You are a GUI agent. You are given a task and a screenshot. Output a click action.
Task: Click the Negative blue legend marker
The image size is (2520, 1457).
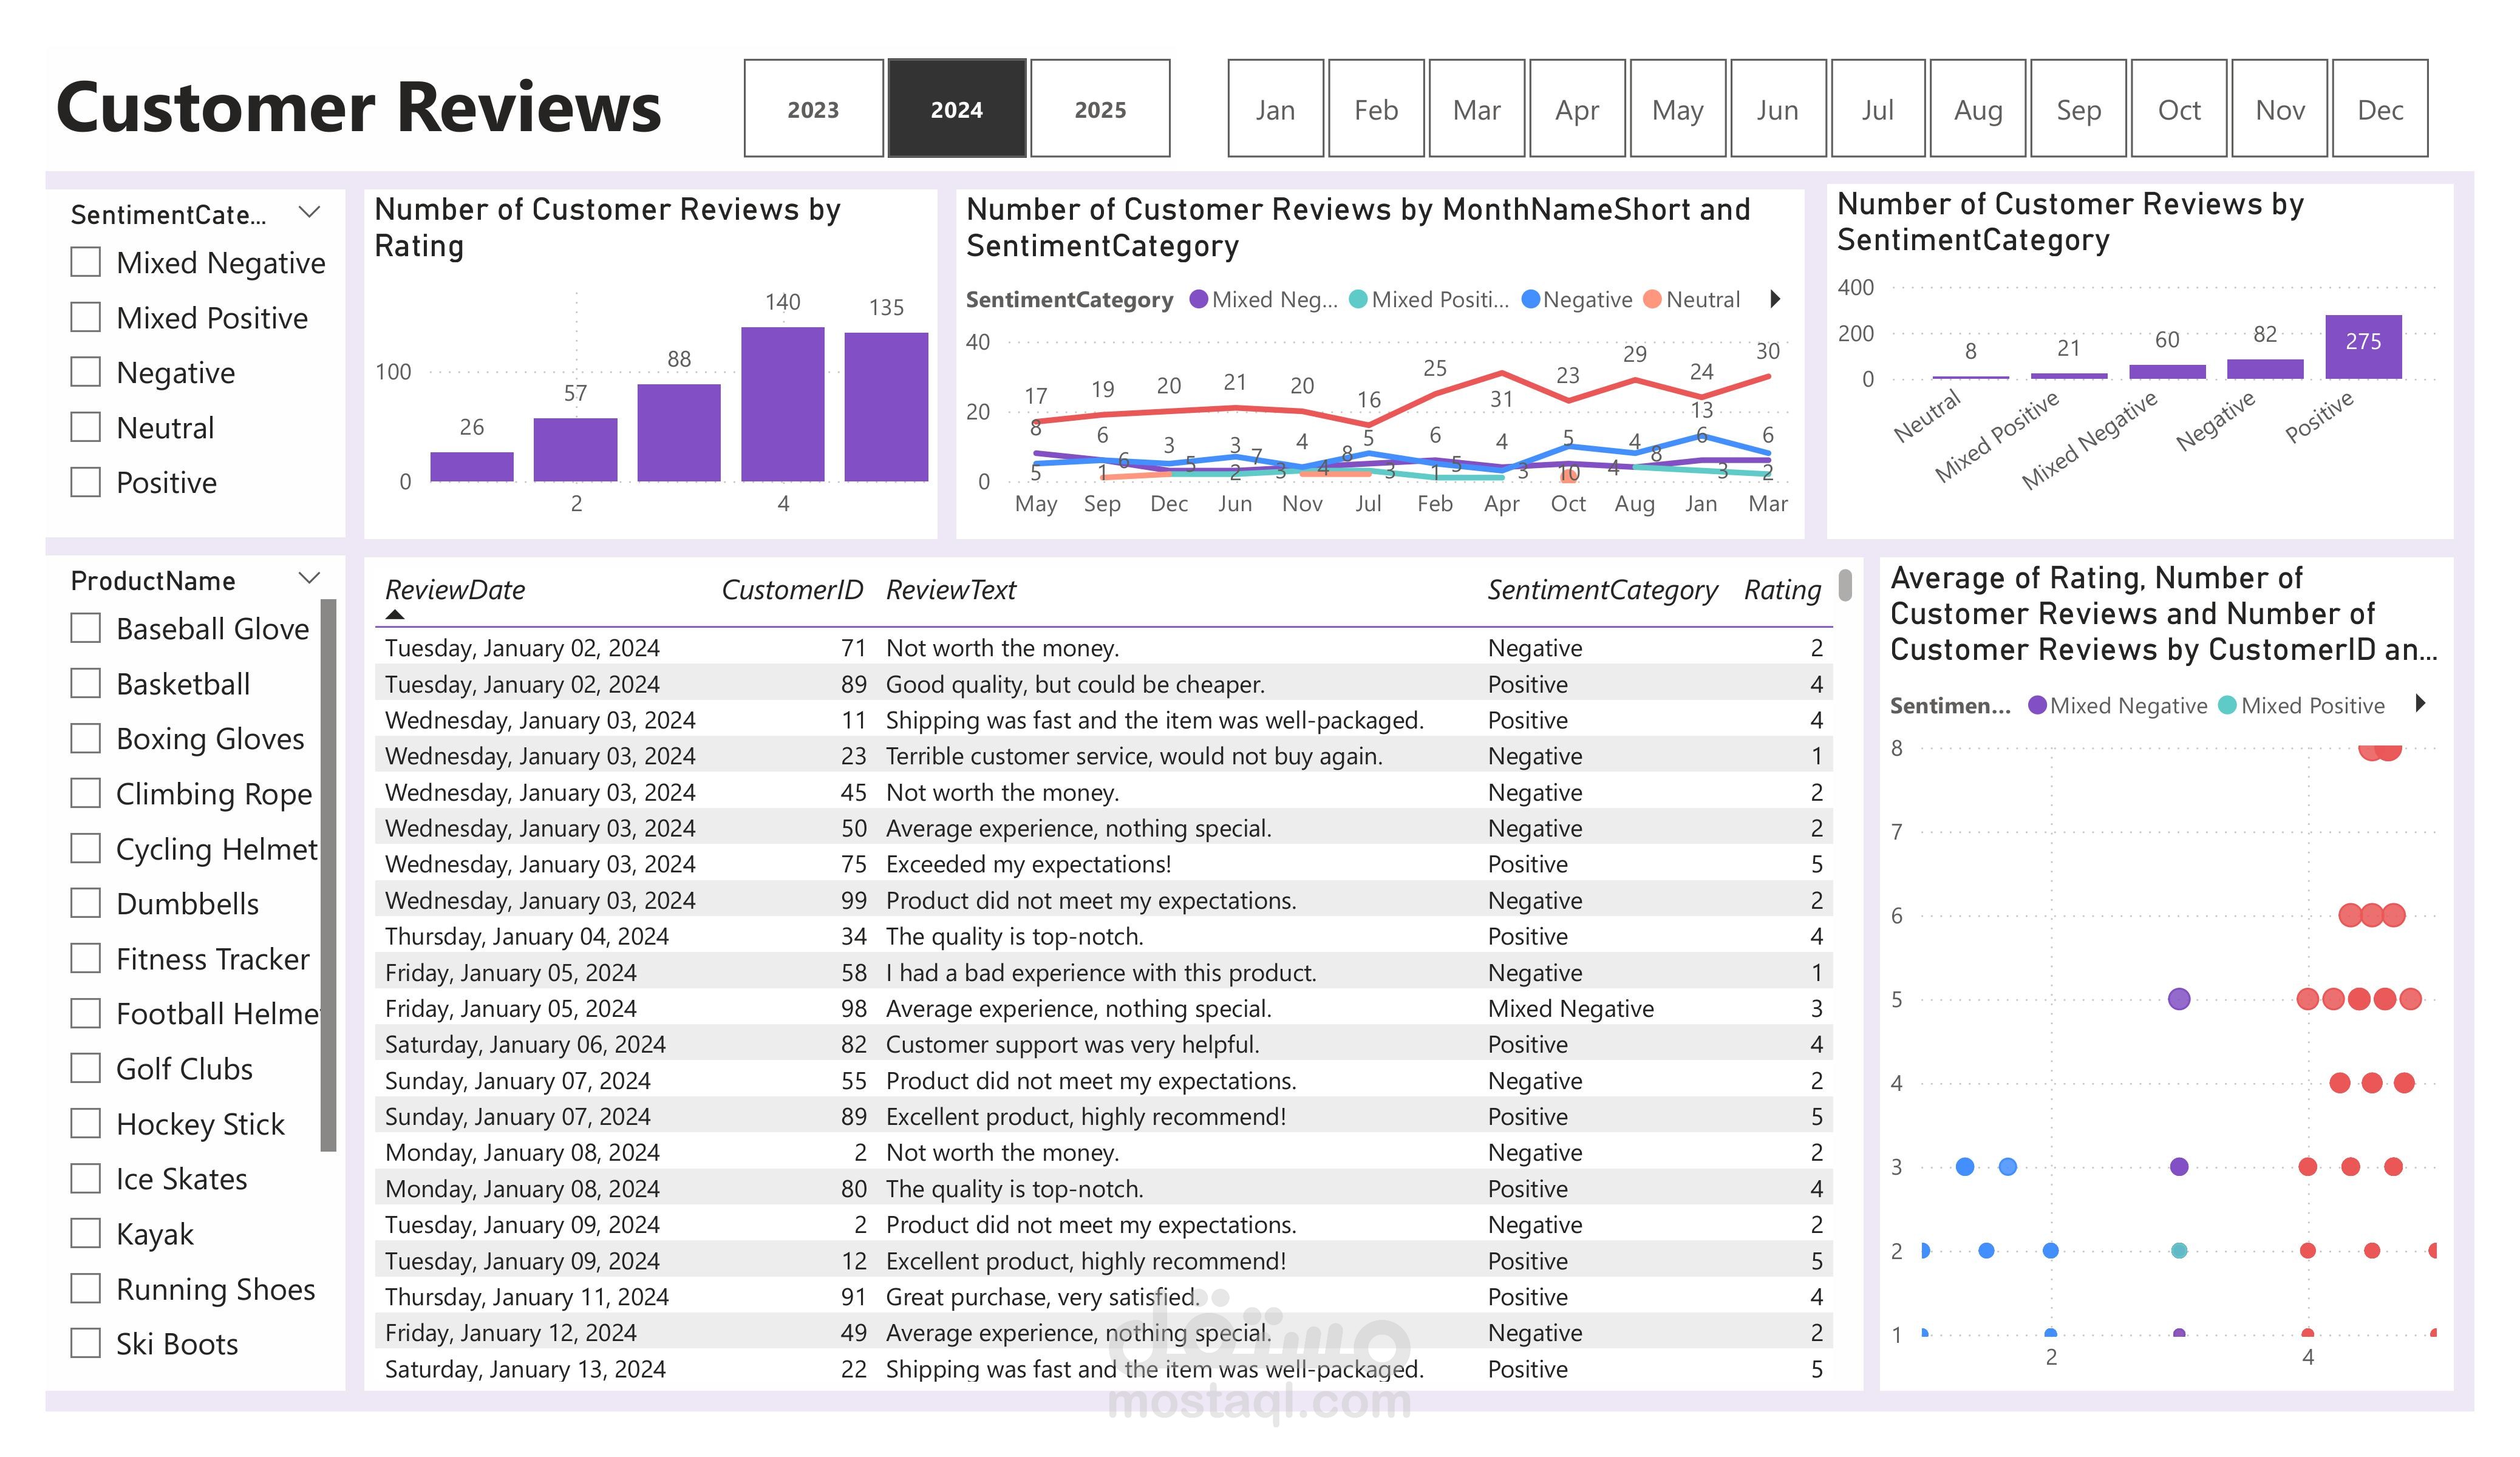pos(1530,299)
